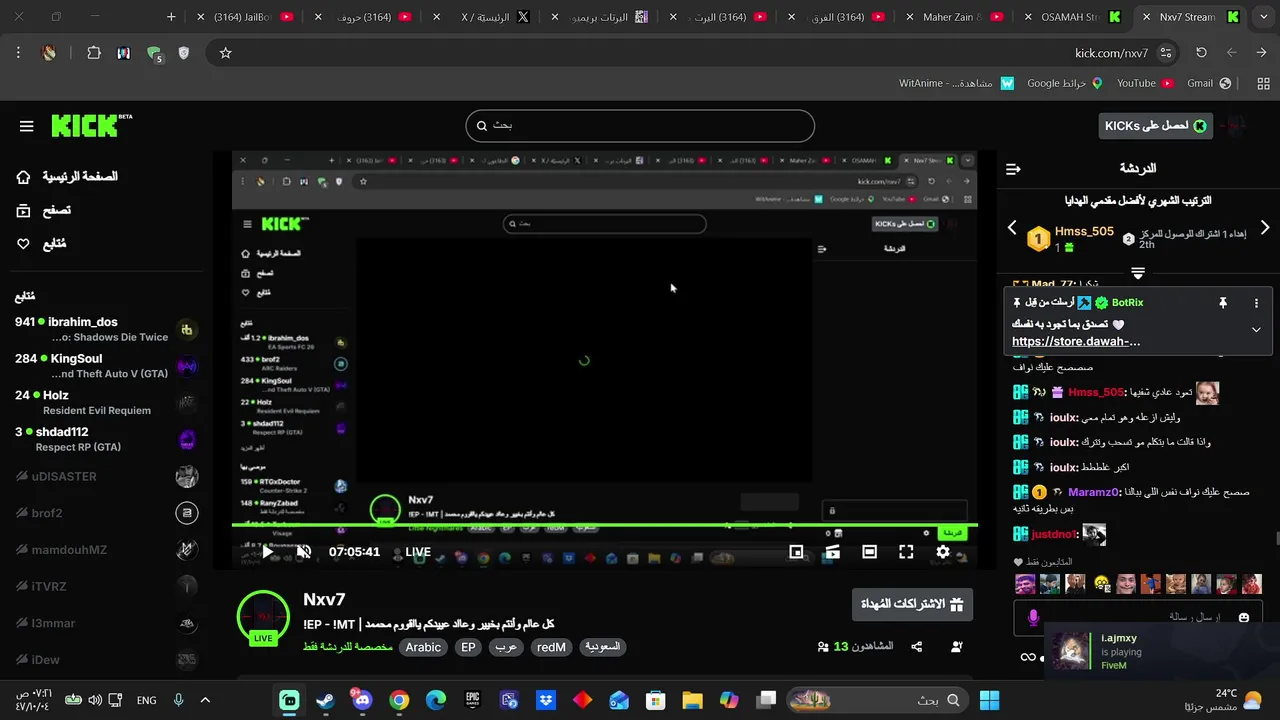The height and width of the screenshot is (720, 1280).
Task: Open the emoji picker in chat
Action: (1244, 618)
